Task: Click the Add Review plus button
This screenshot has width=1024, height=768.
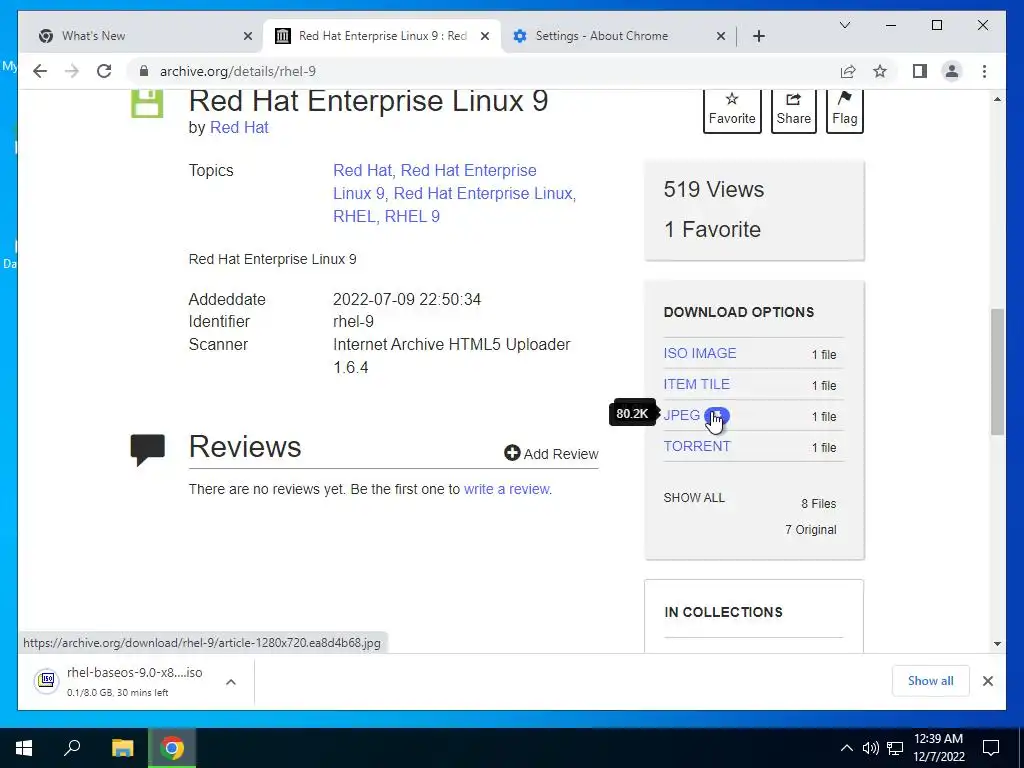Action: pyautogui.click(x=551, y=453)
